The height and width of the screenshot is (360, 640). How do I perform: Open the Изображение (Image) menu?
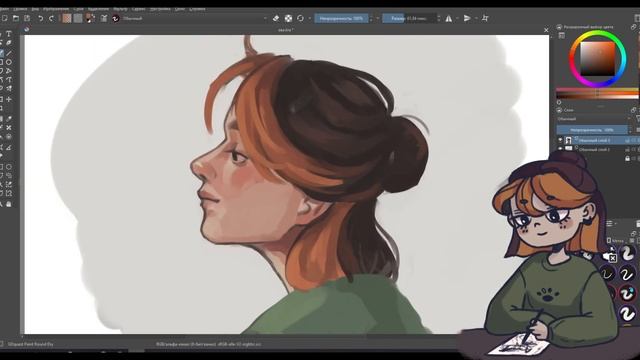point(56,9)
